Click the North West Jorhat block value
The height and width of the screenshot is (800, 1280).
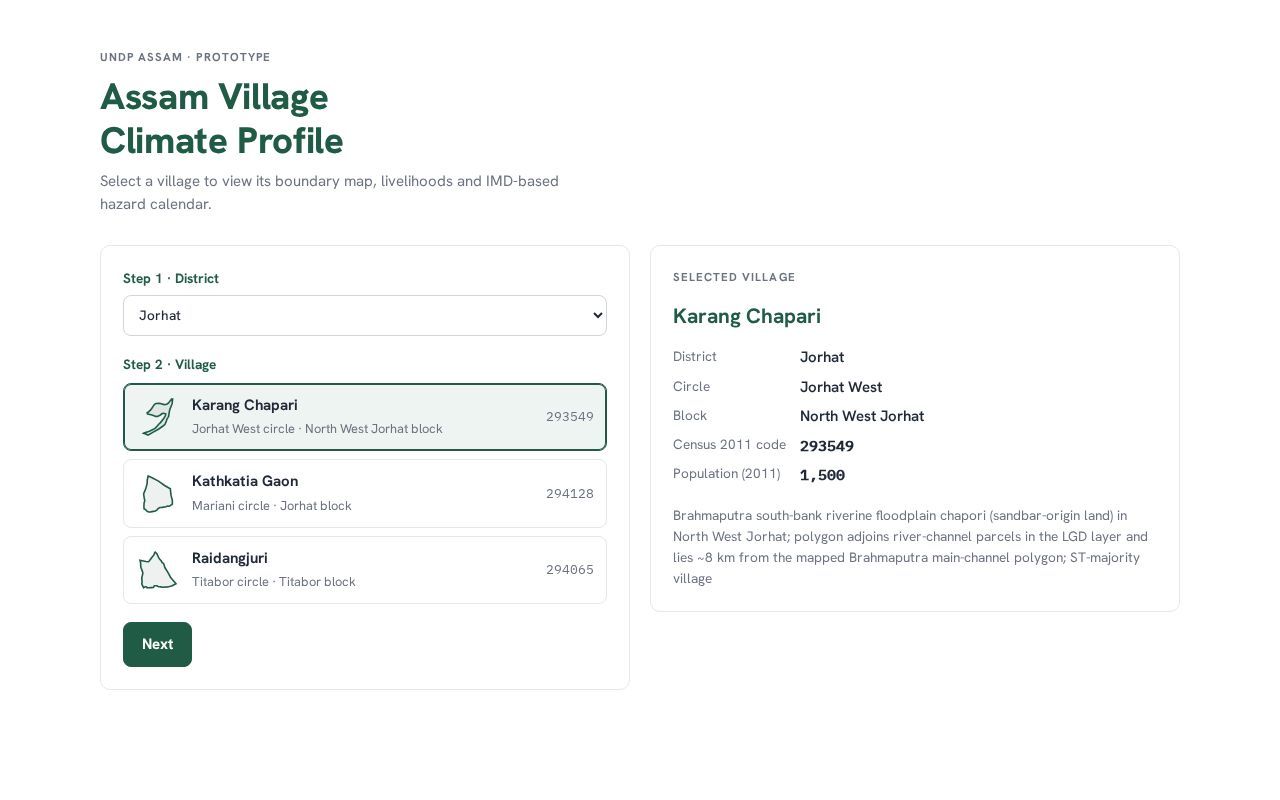862,416
